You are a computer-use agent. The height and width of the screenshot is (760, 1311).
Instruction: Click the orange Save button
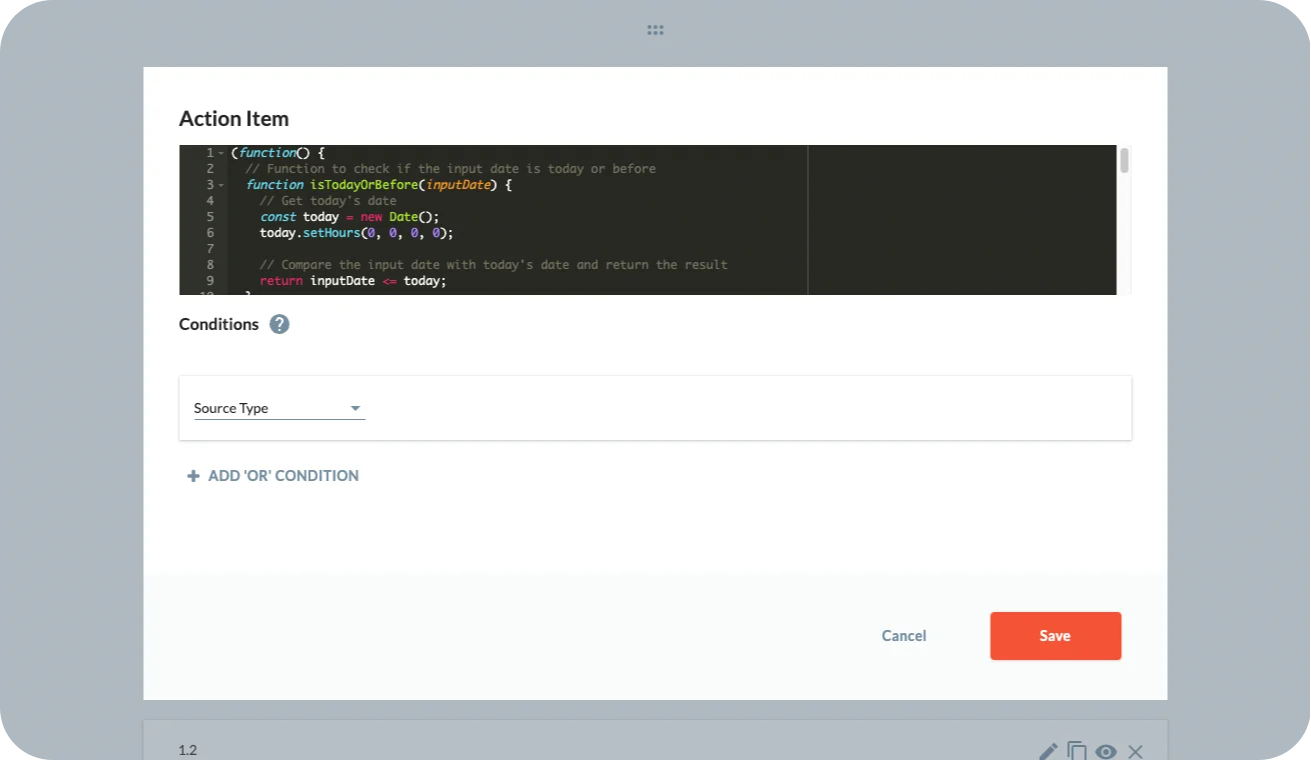pyautogui.click(x=1055, y=636)
